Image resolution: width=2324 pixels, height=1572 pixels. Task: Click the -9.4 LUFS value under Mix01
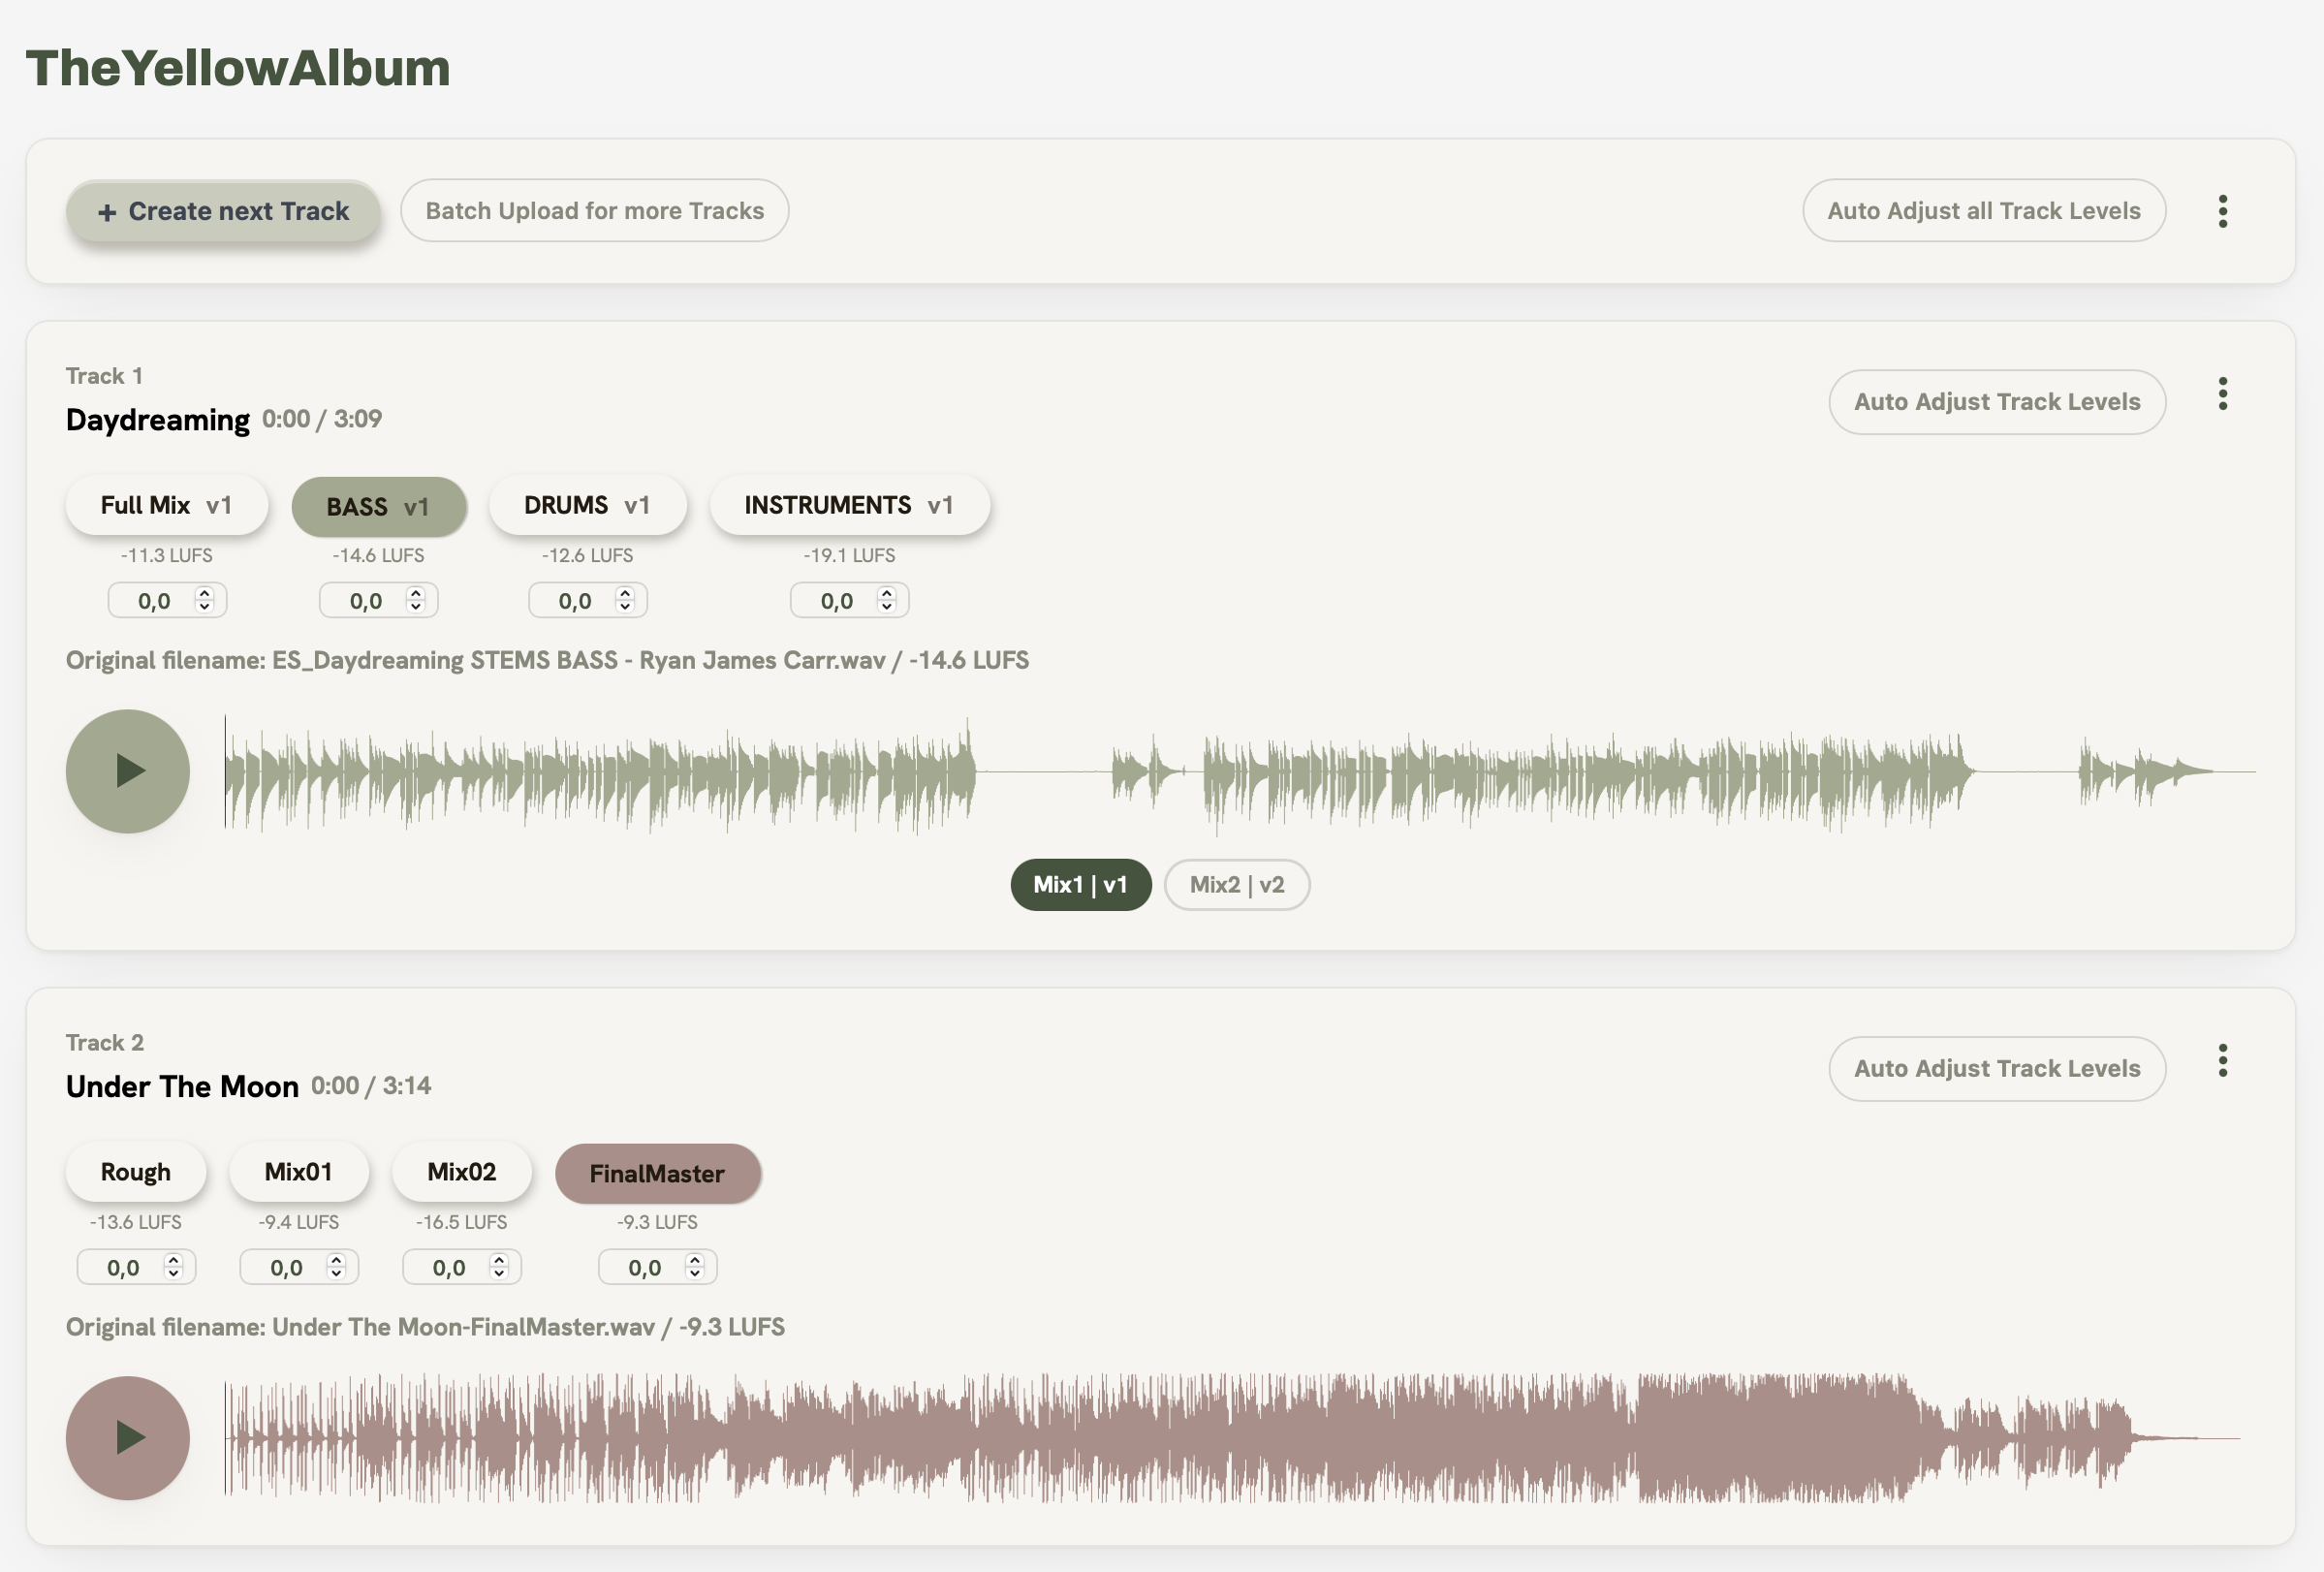(x=299, y=1222)
